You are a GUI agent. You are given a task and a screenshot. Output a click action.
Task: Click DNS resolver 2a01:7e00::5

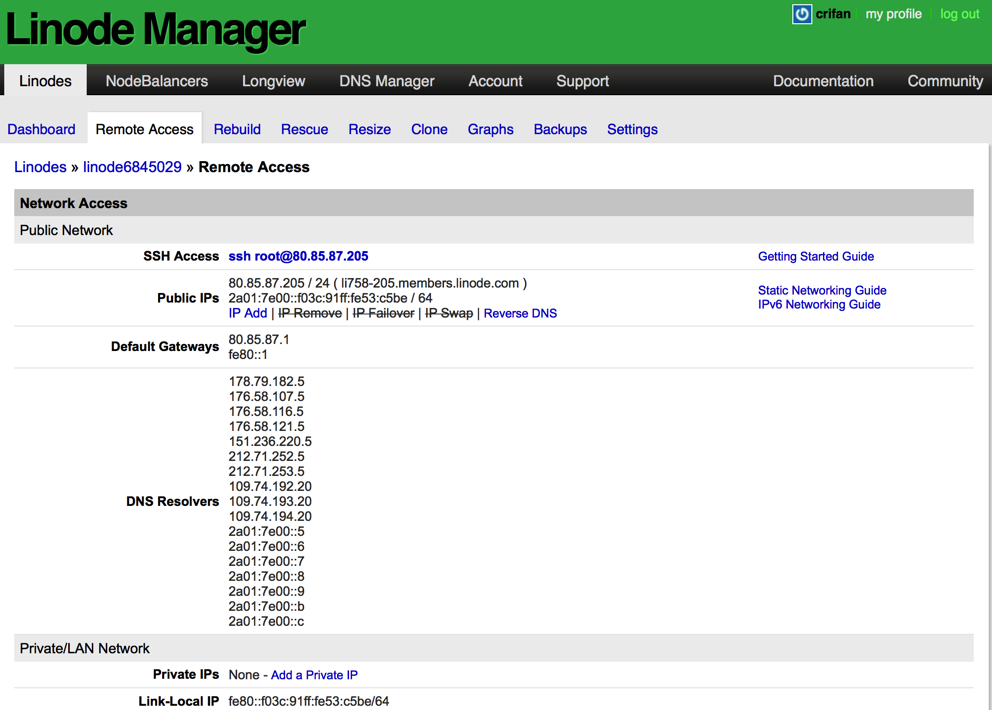coord(266,532)
